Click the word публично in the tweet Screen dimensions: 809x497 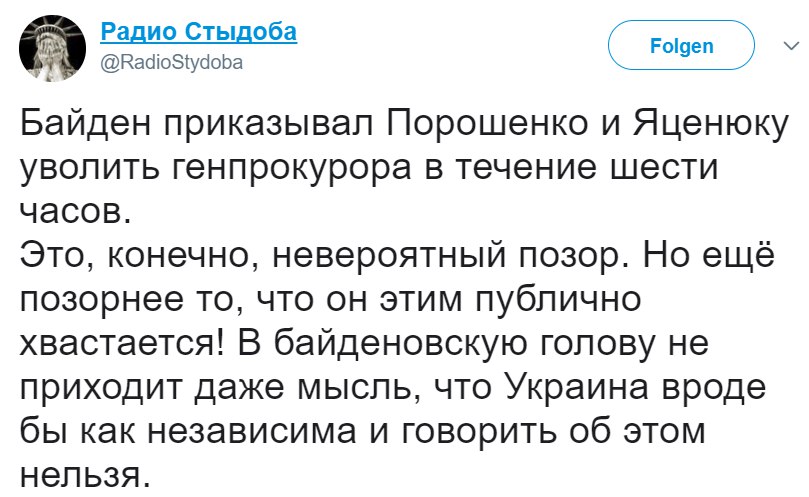pyautogui.click(x=558, y=299)
